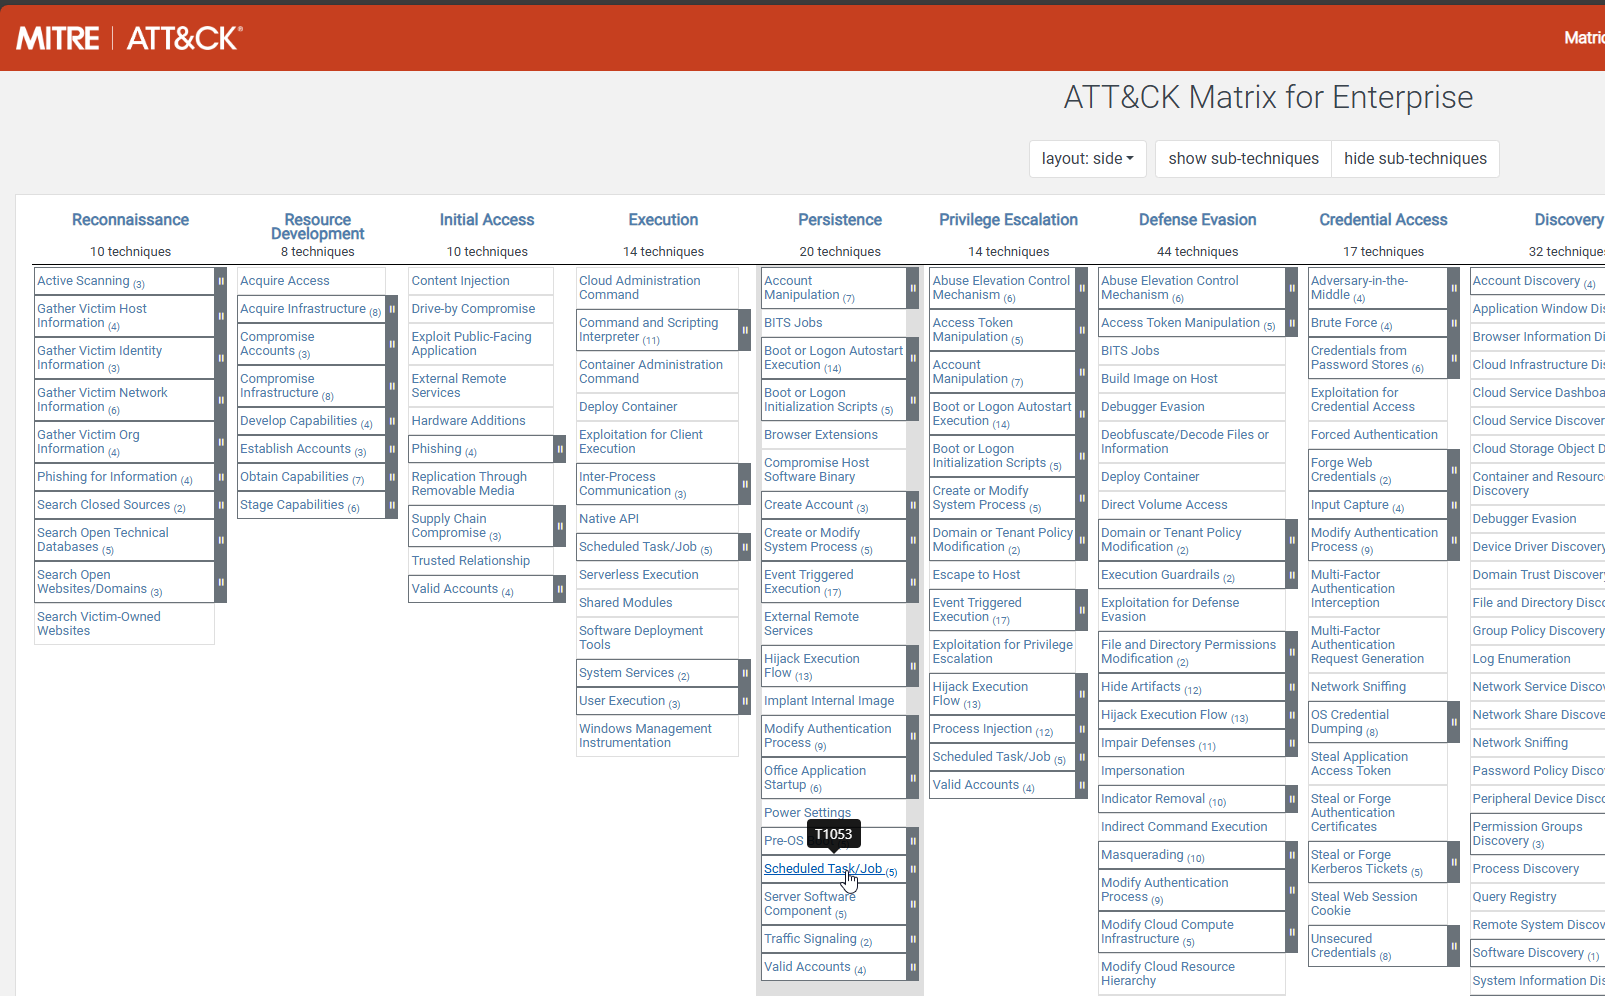This screenshot has width=1605, height=996.
Task: Open the Defense Evasion tactic heading
Action: 1197,220
